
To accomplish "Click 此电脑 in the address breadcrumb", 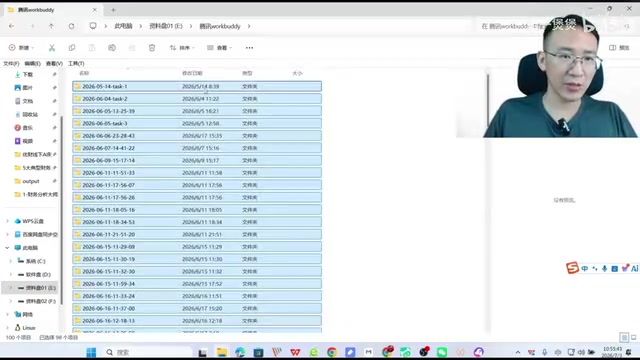I will 123,26.
